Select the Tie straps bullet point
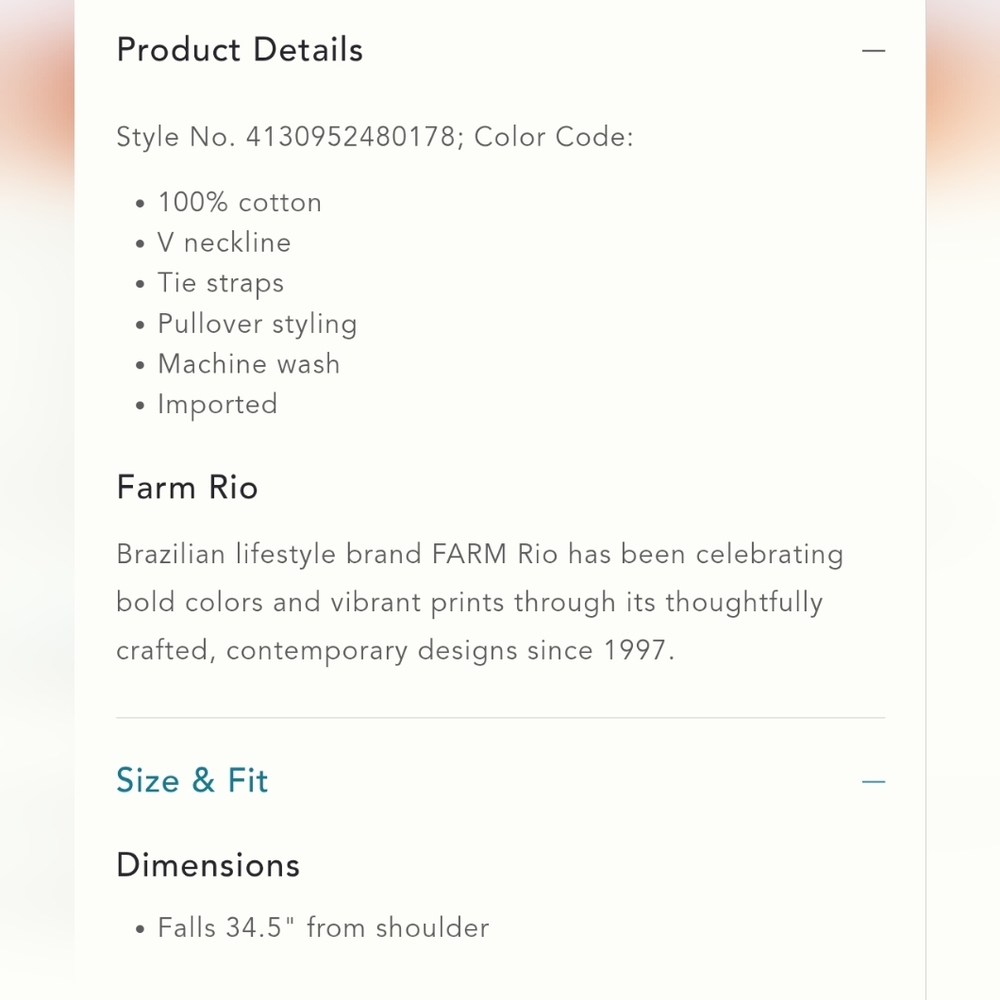The image size is (1000, 1000). pyautogui.click(x=220, y=283)
